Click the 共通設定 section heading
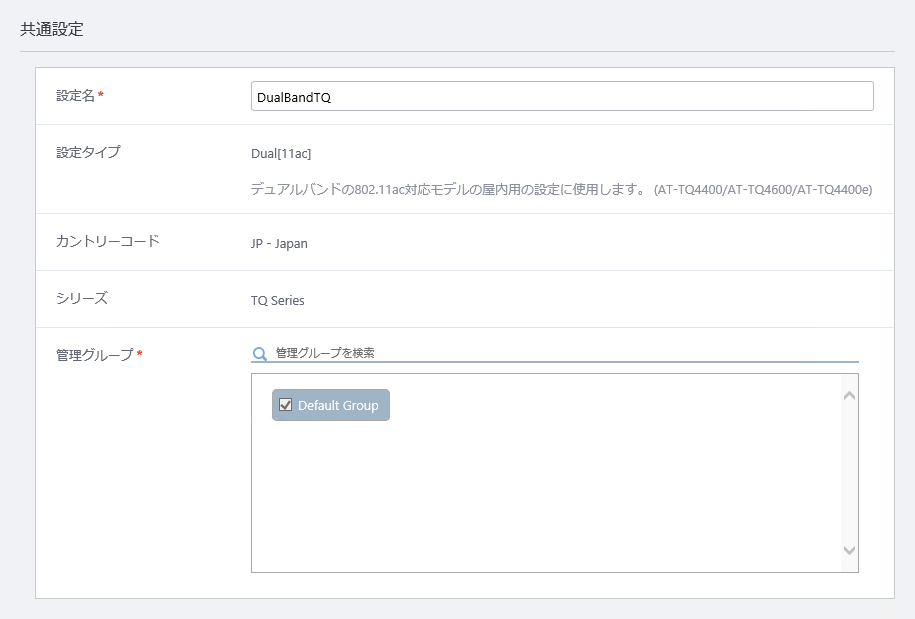 click(x=52, y=29)
